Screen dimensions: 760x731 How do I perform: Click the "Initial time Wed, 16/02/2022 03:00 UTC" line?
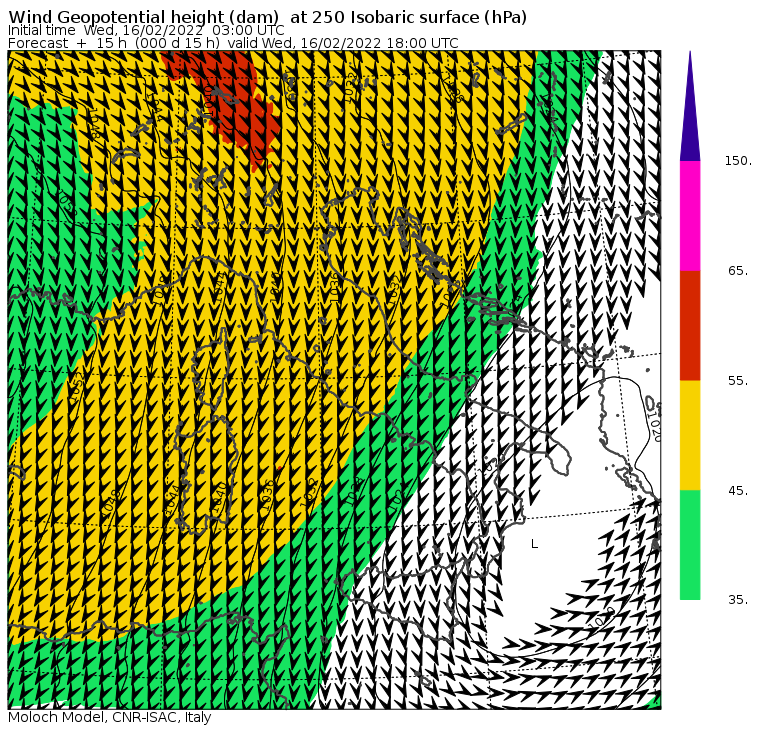pyautogui.click(x=146, y=31)
